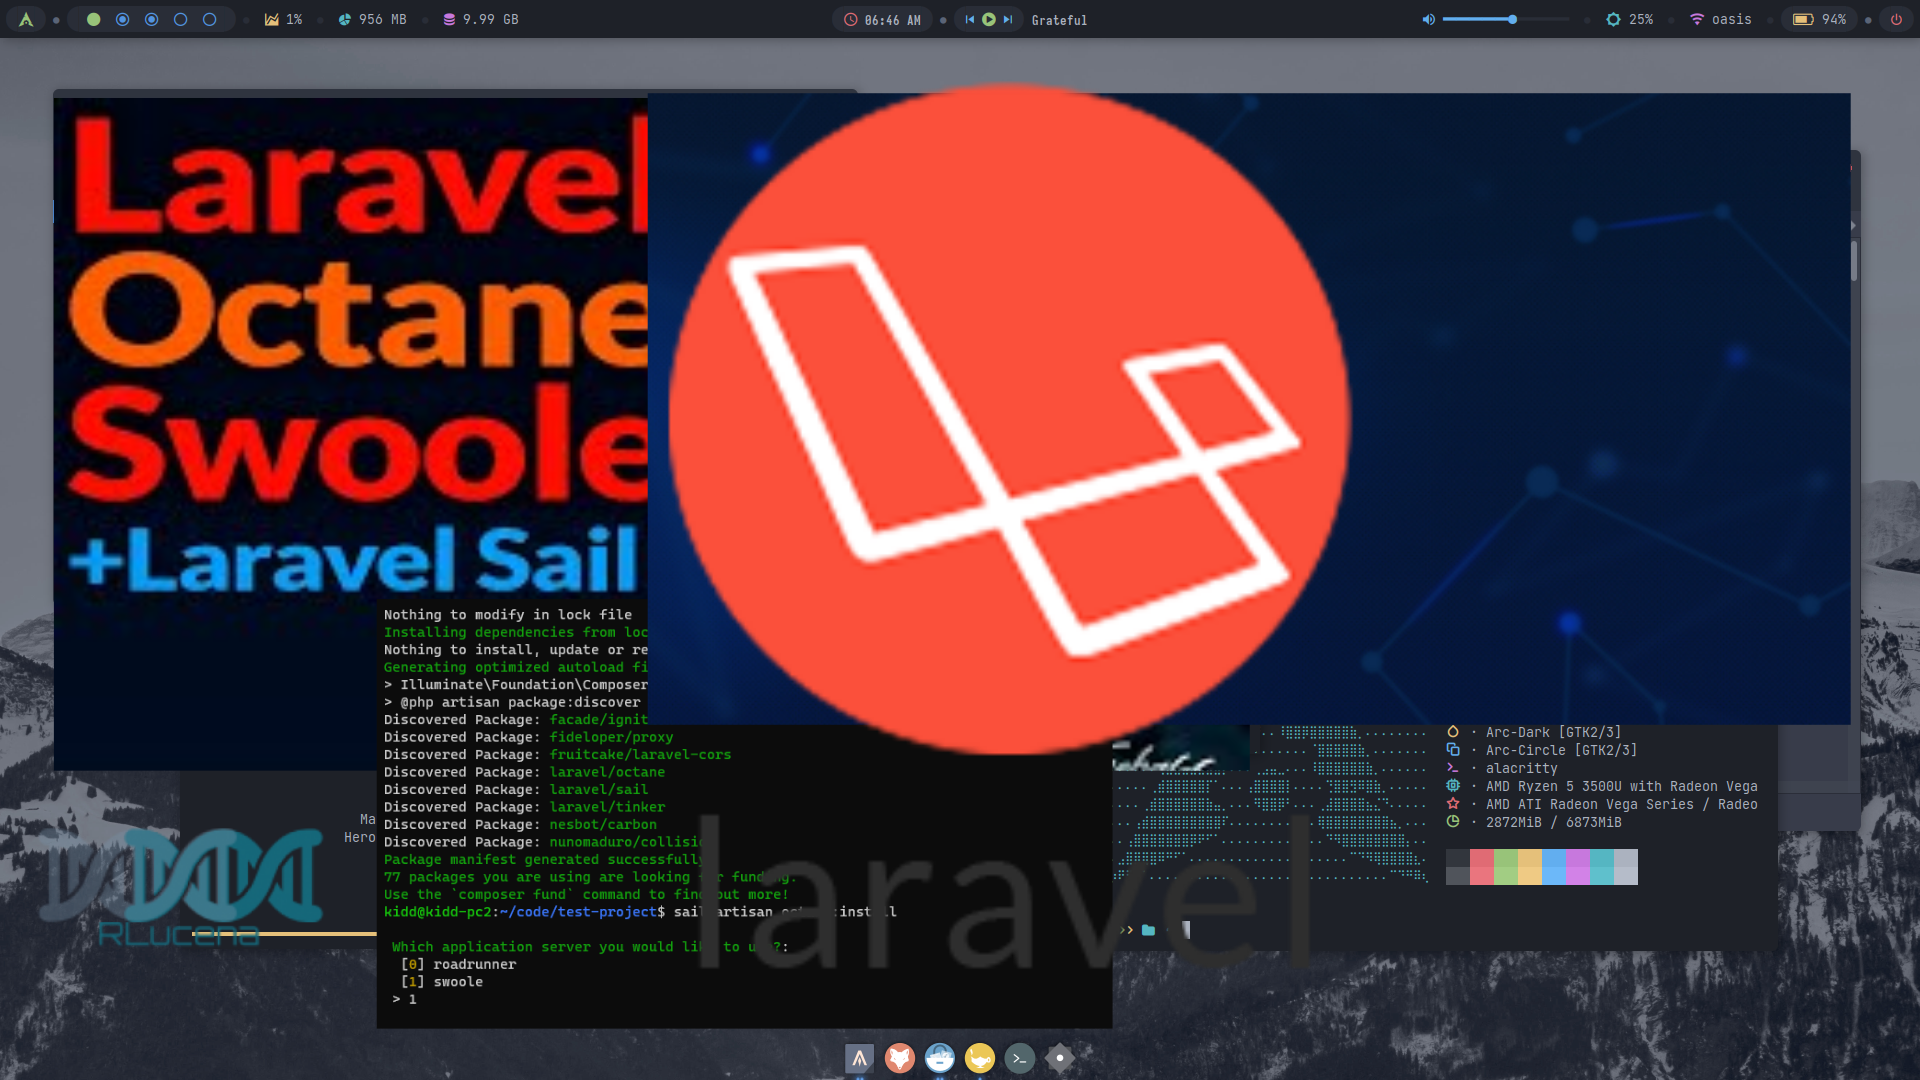1920x1080 pixels.
Task: Click 'Nothing to modify in lock file' line
Action: (508, 615)
